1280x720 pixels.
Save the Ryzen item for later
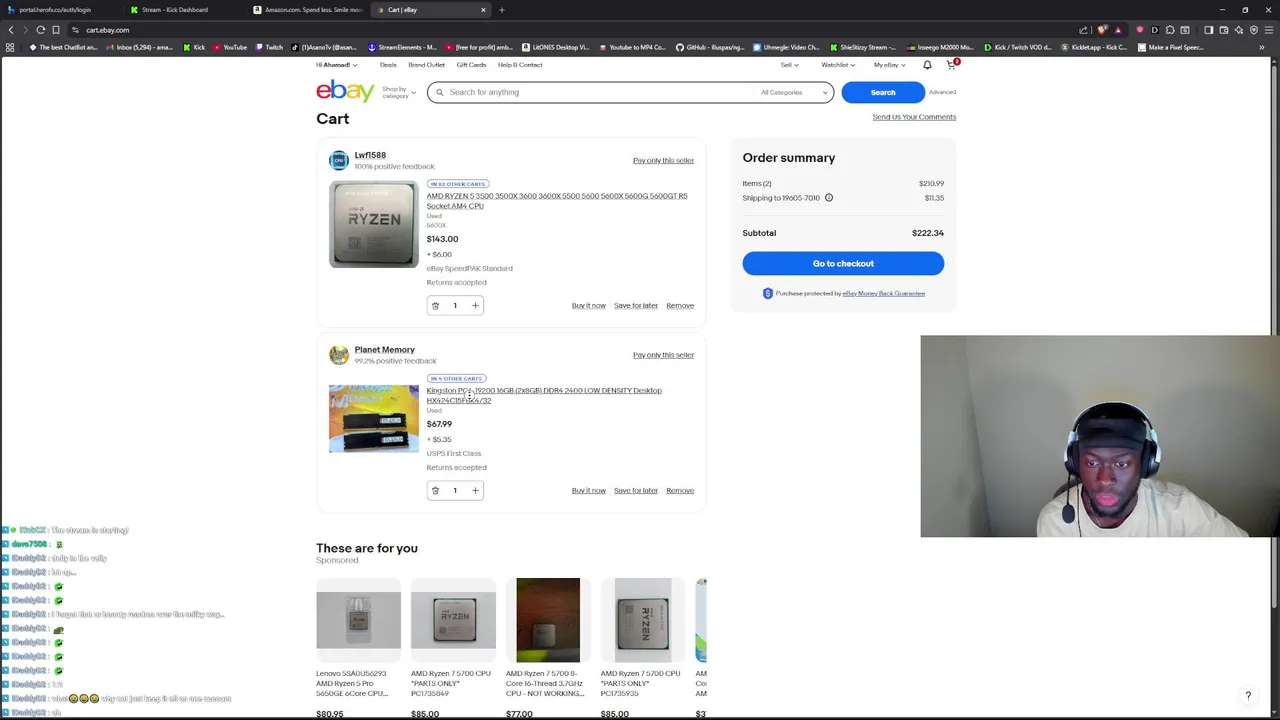tap(636, 305)
